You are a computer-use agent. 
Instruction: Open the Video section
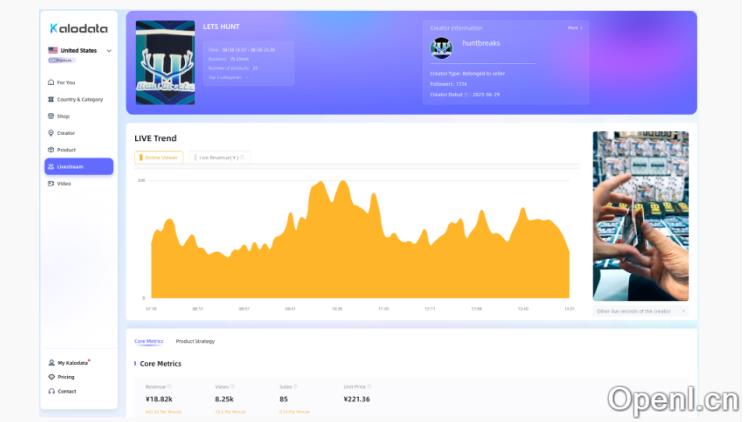(64, 184)
